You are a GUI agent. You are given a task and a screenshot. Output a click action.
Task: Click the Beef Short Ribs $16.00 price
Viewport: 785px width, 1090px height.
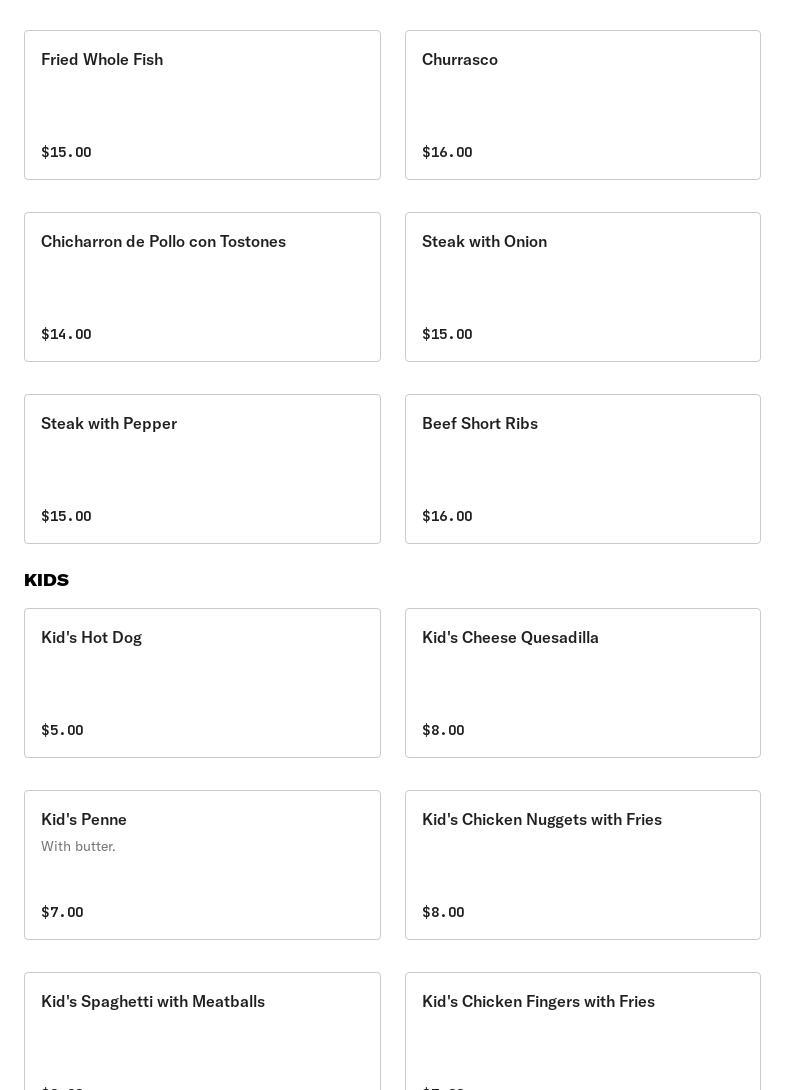(447, 516)
